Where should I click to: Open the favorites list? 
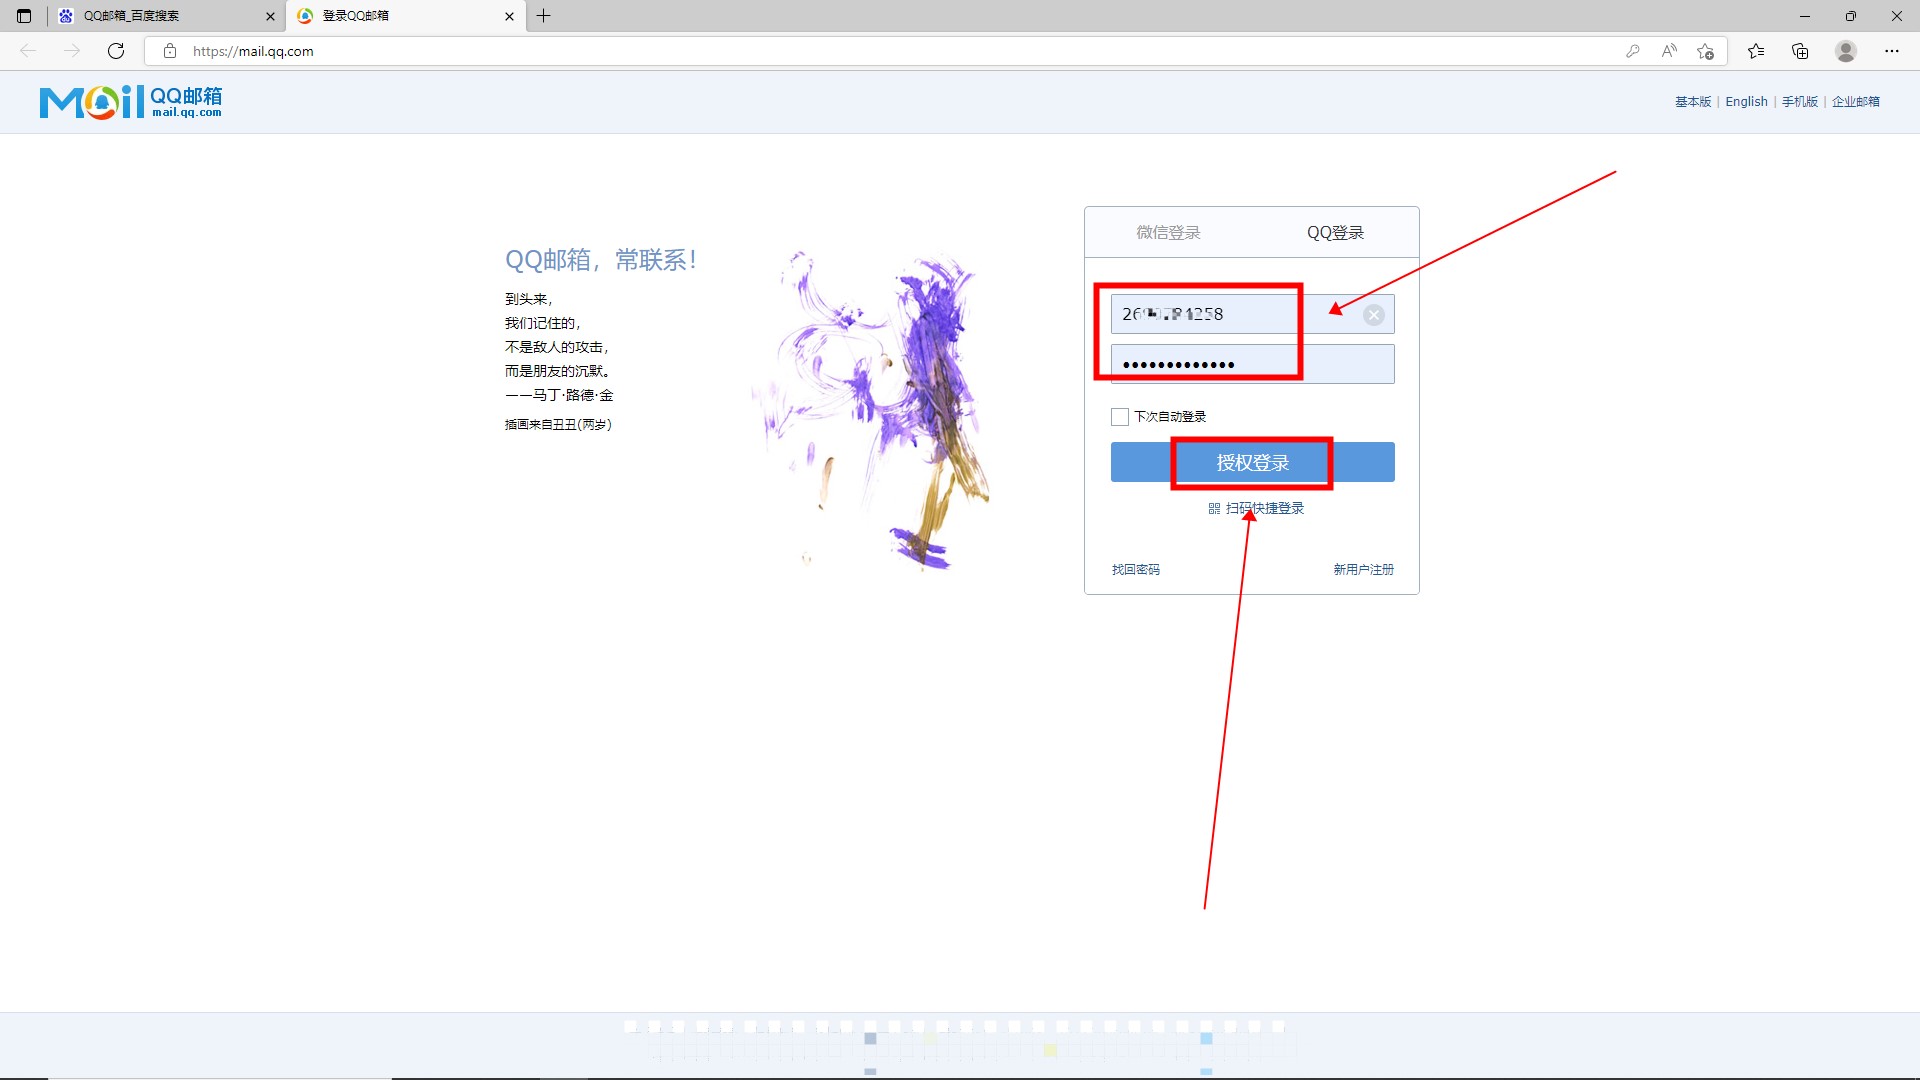(x=1756, y=51)
